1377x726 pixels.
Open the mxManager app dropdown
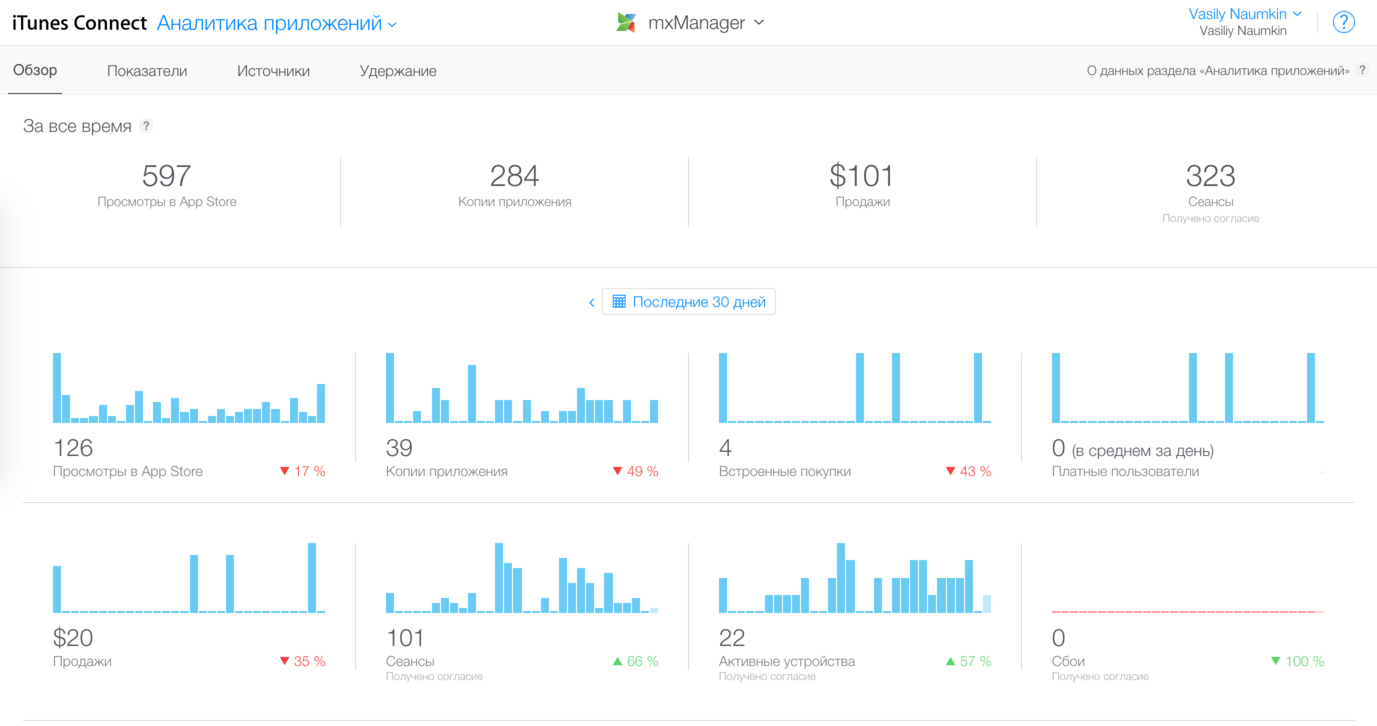(x=704, y=23)
